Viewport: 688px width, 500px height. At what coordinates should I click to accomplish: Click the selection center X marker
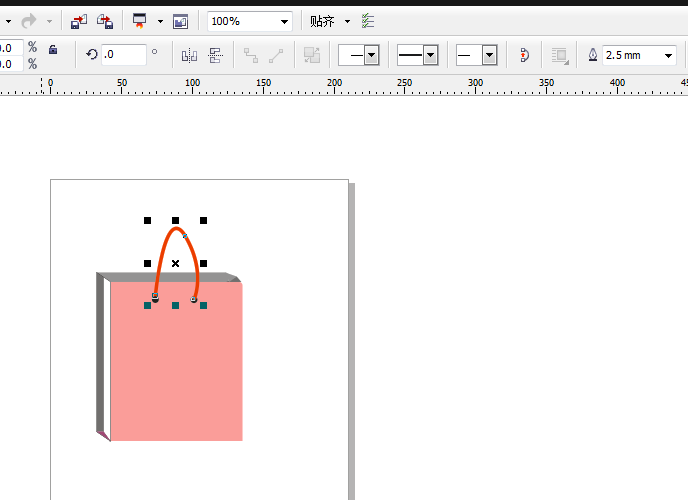click(176, 263)
